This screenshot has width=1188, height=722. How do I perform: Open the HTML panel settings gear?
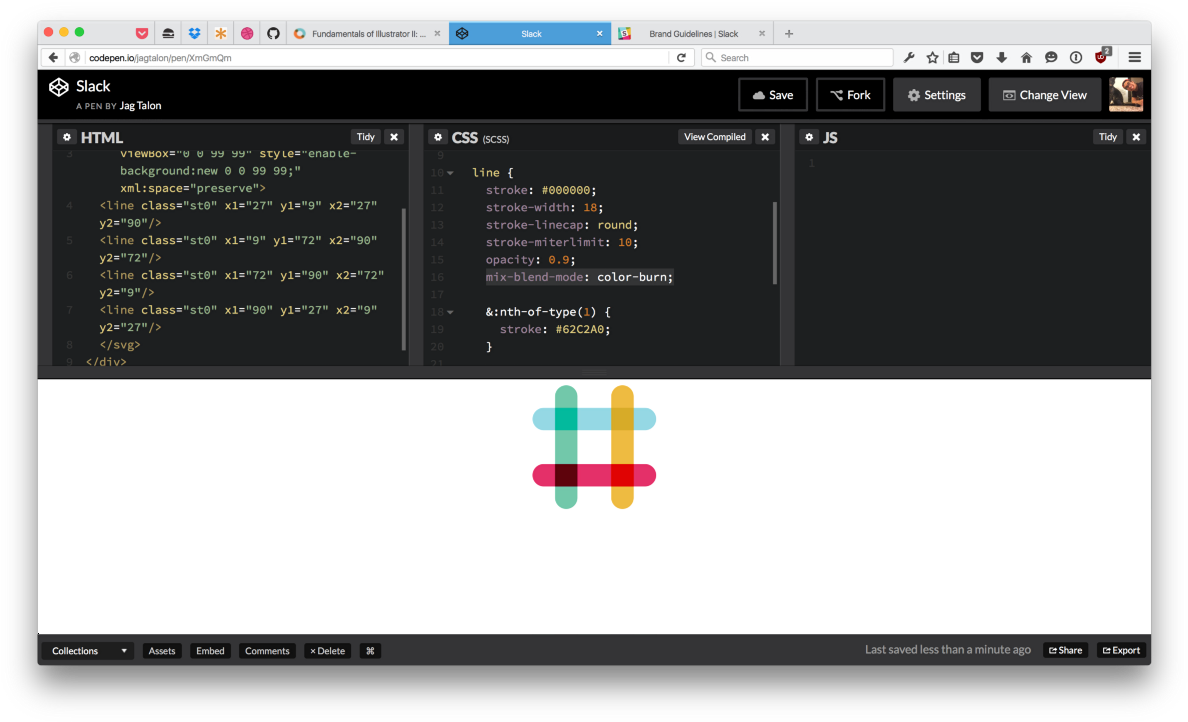tap(66, 137)
